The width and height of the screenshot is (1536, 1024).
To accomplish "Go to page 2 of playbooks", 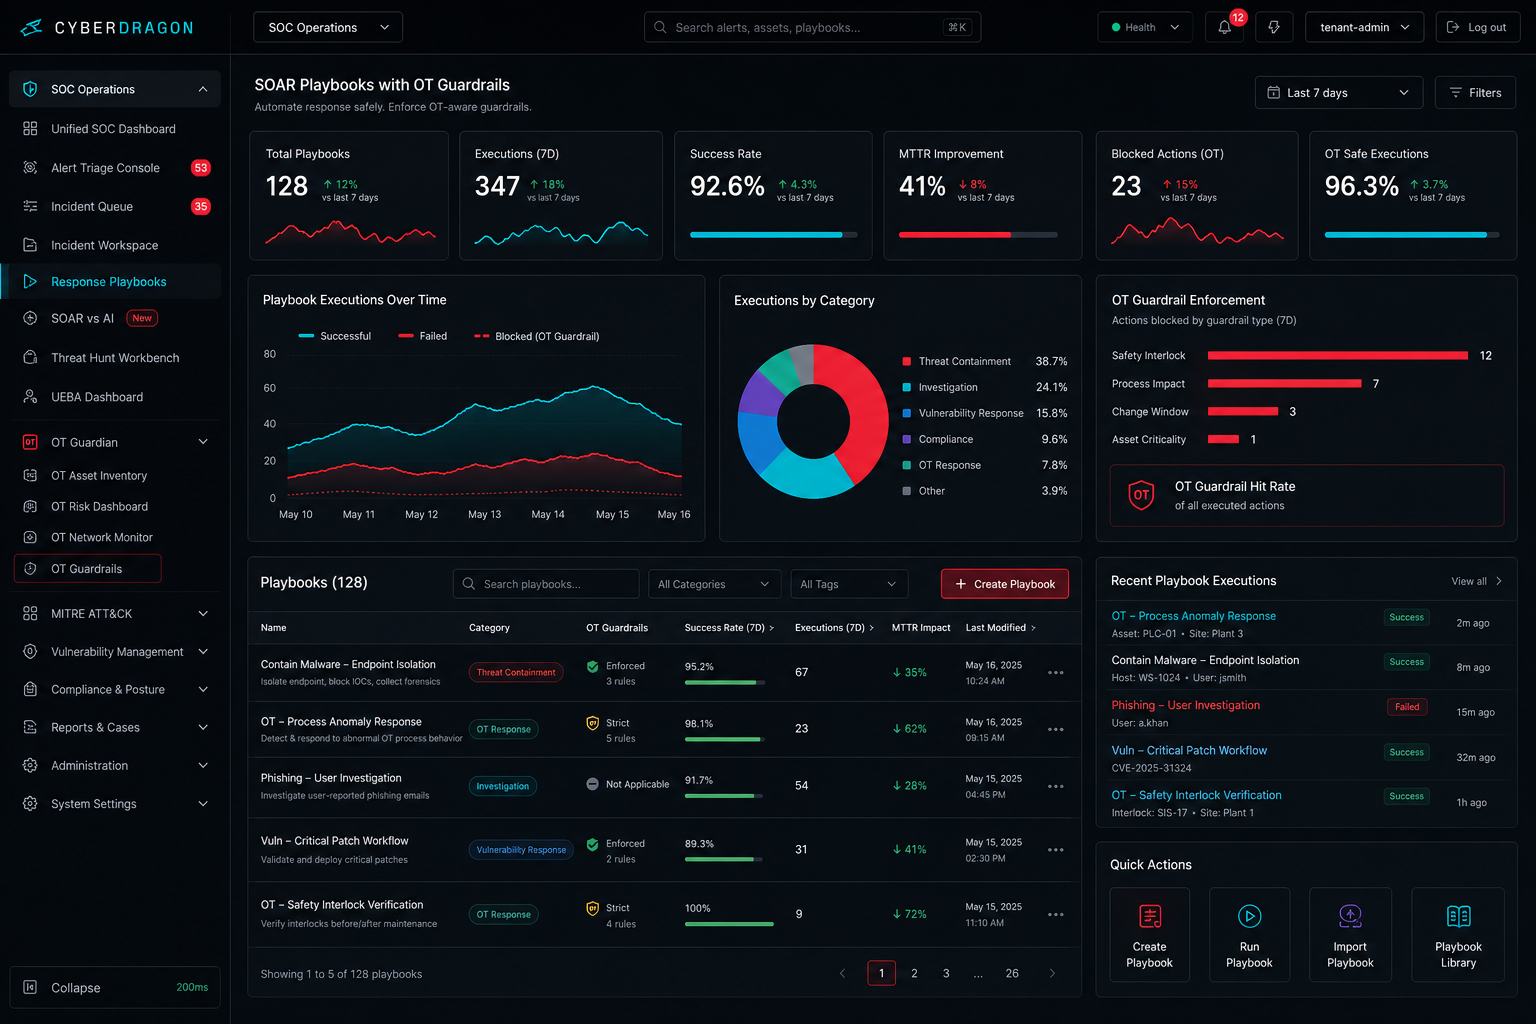I will [x=914, y=973].
